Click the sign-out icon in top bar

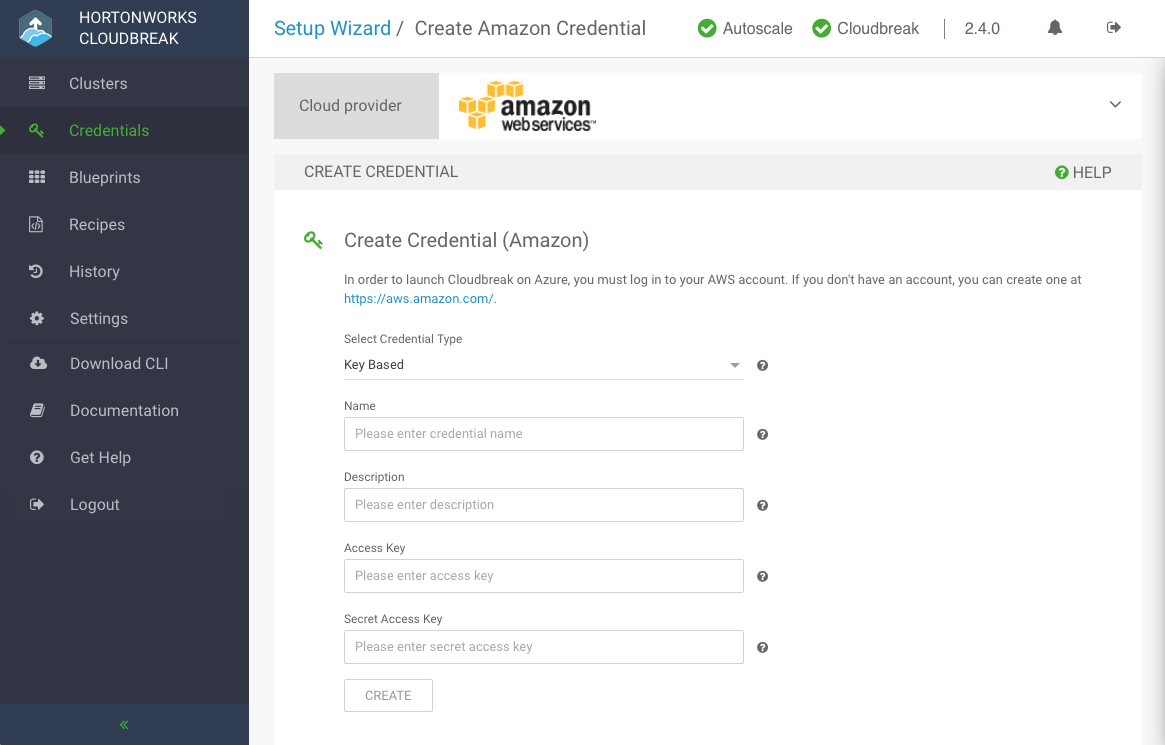pyautogui.click(x=1114, y=28)
